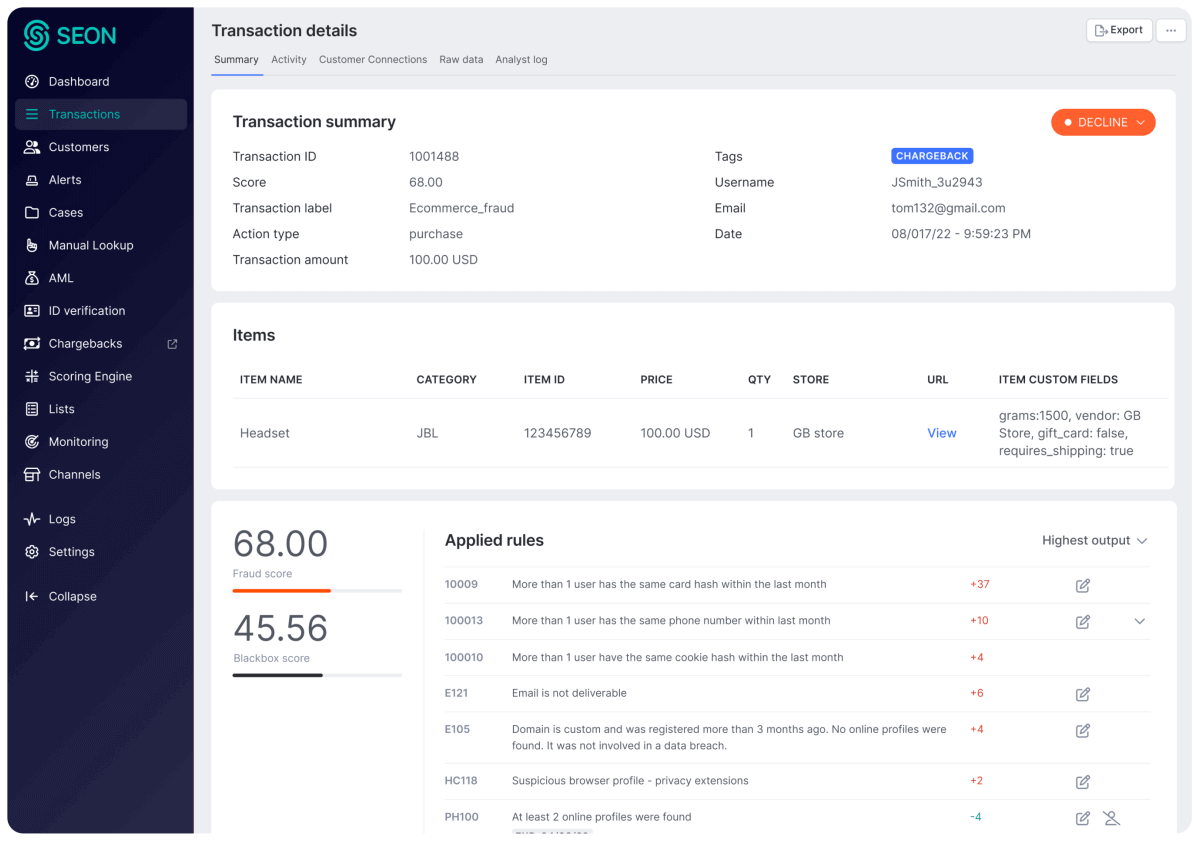Open the View link for Headset item
The width and height of the screenshot is (1200, 841).
pos(941,434)
